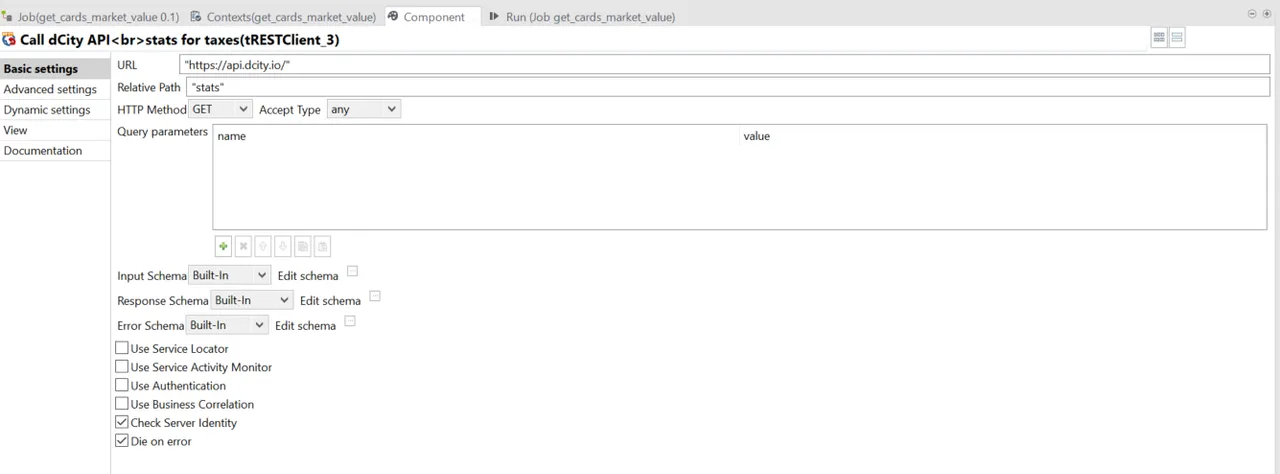Click 'Edit schema' label for Error Schema

tap(305, 326)
